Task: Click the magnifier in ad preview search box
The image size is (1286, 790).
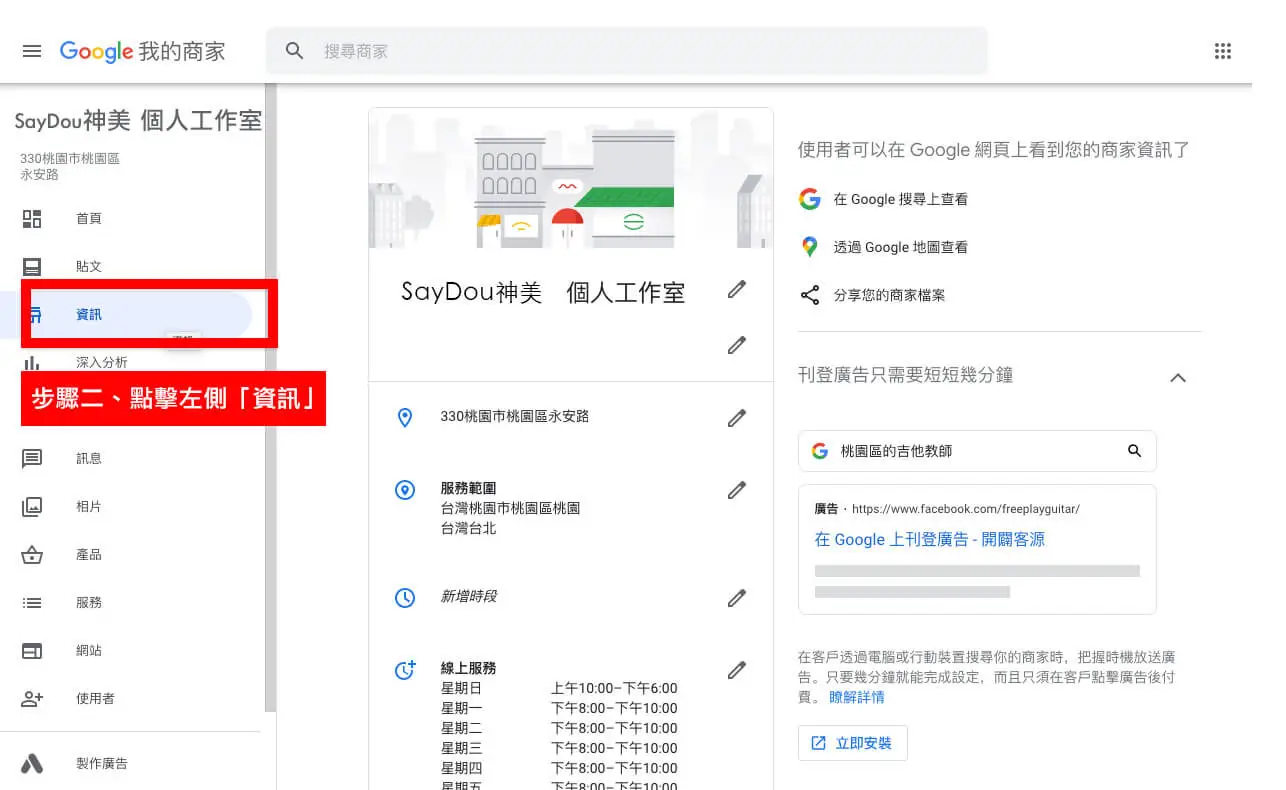Action: [1134, 451]
